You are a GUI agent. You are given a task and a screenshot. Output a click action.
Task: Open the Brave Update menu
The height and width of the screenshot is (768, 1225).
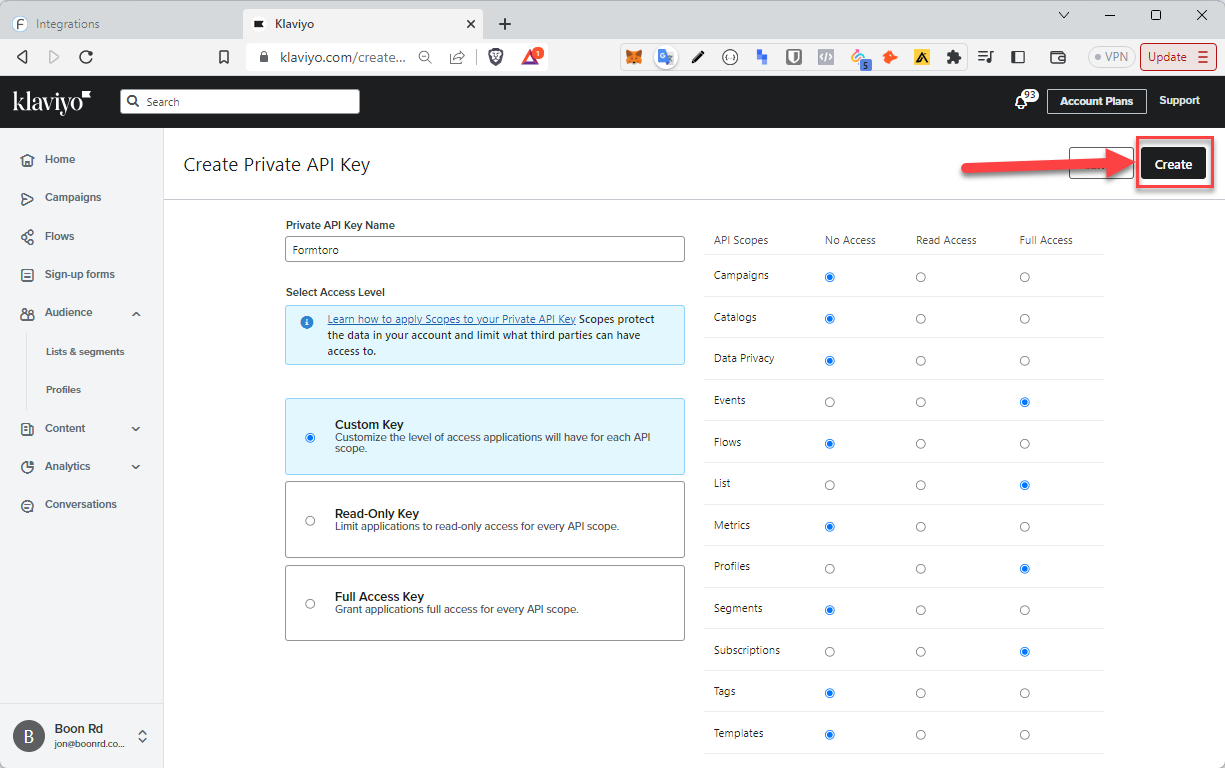1178,57
